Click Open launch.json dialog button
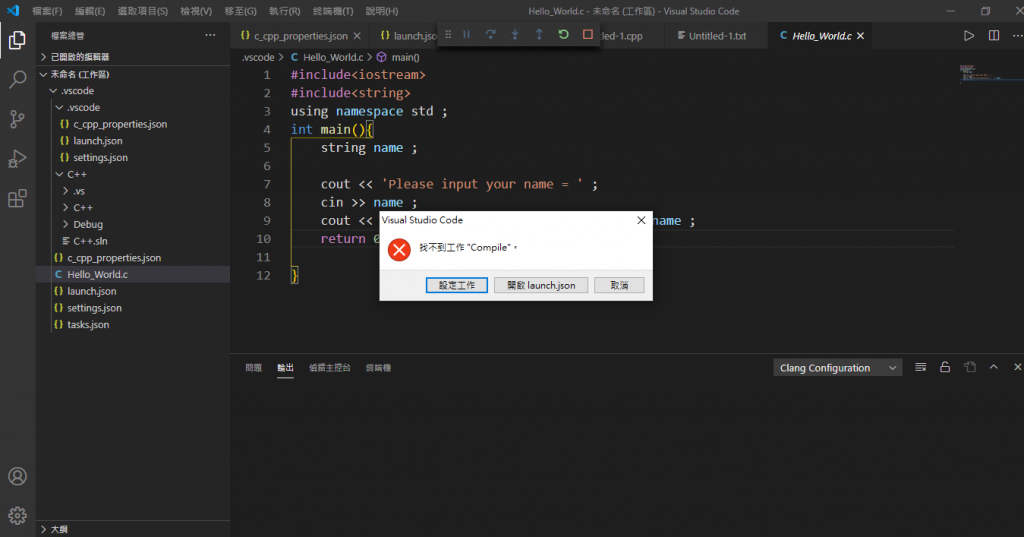This screenshot has width=1024, height=537. pyautogui.click(x=541, y=285)
